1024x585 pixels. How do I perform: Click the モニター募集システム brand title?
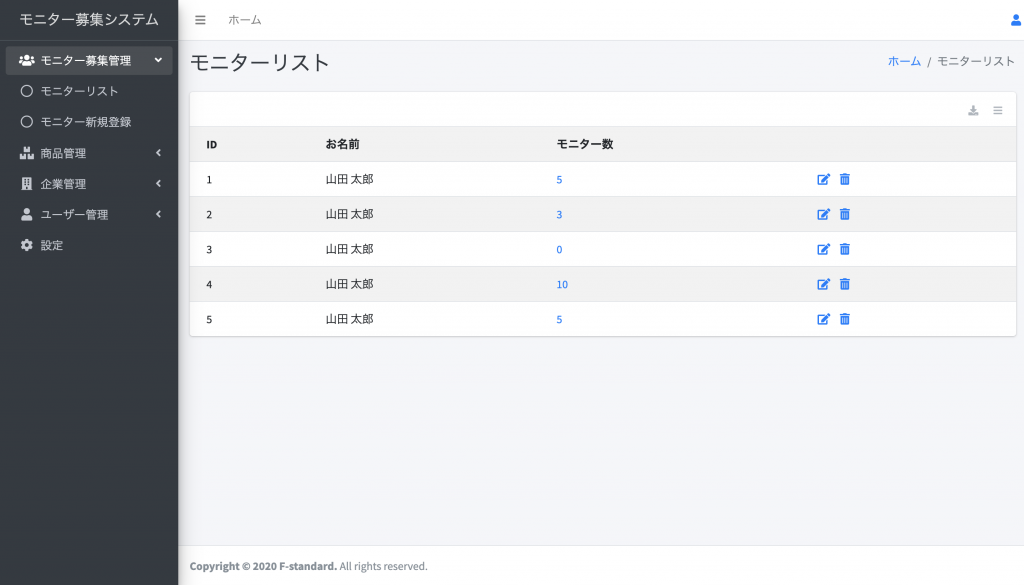coord(89,20)
